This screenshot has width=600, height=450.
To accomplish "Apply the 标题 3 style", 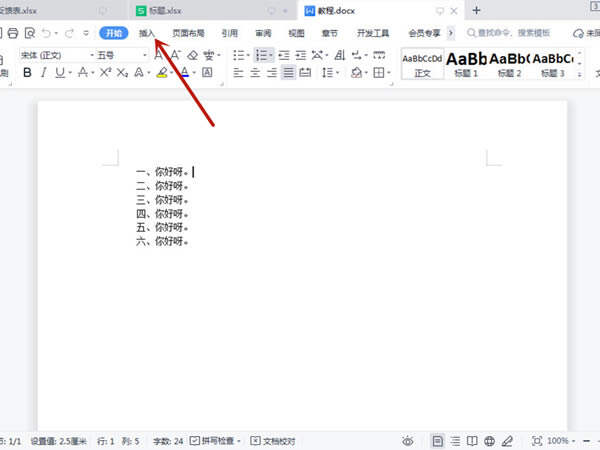I will click(553, 64).
